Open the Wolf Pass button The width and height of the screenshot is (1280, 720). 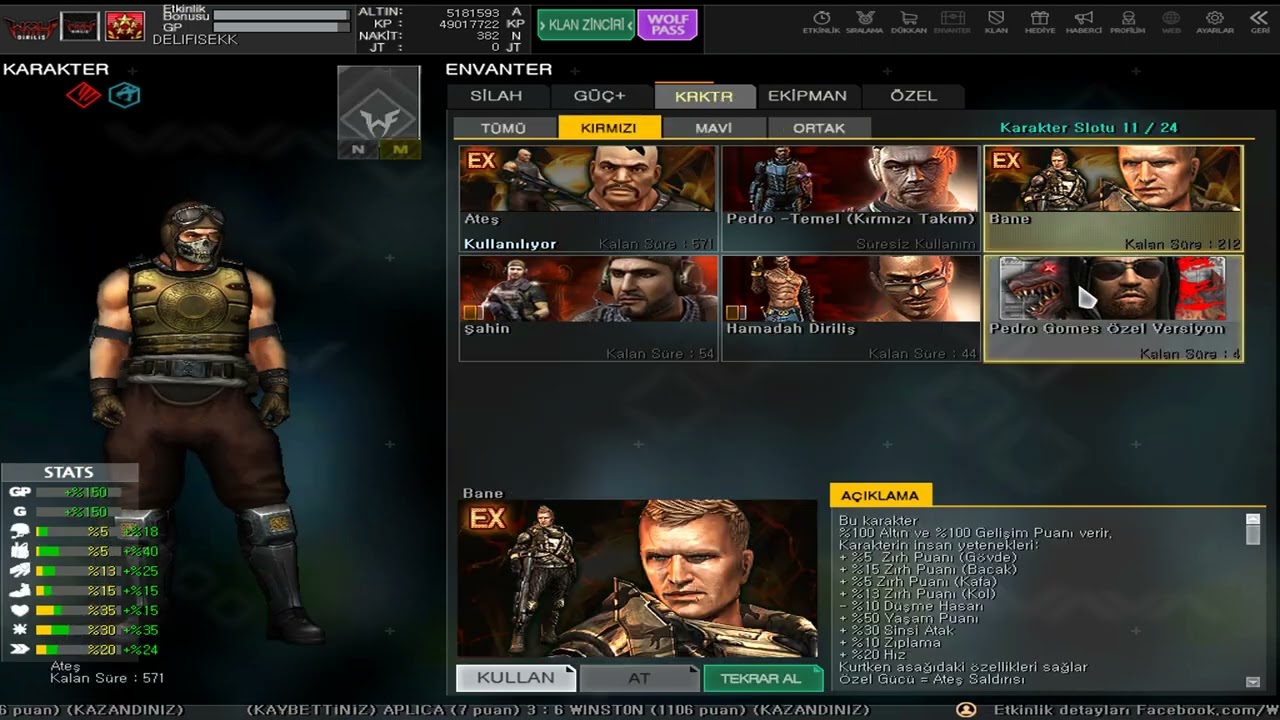point(667,25)
